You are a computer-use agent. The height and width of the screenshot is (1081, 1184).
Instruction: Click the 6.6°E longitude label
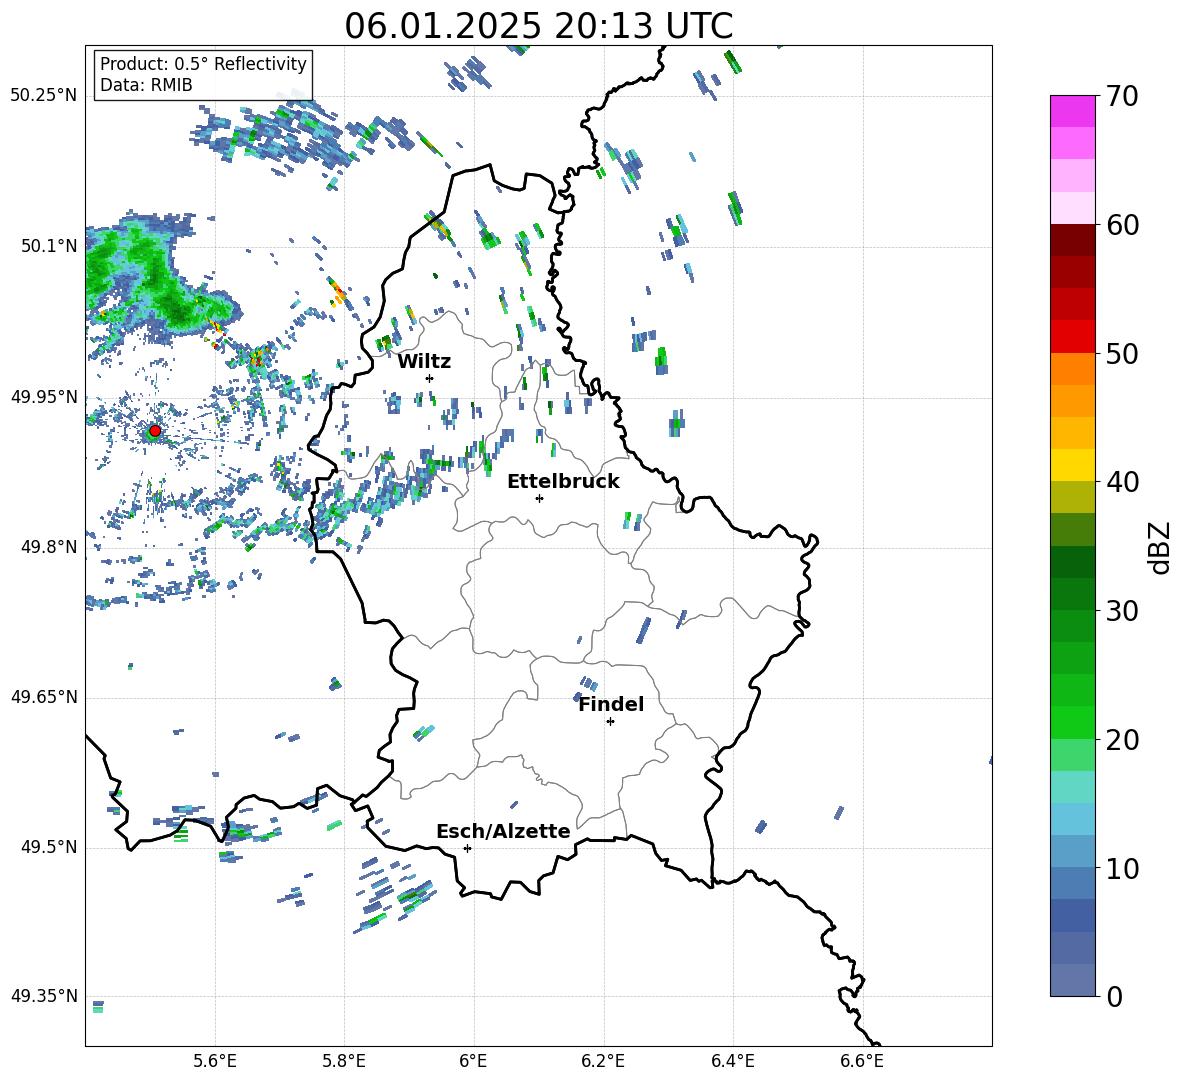pyautogui.click(x=862, y=1061)
